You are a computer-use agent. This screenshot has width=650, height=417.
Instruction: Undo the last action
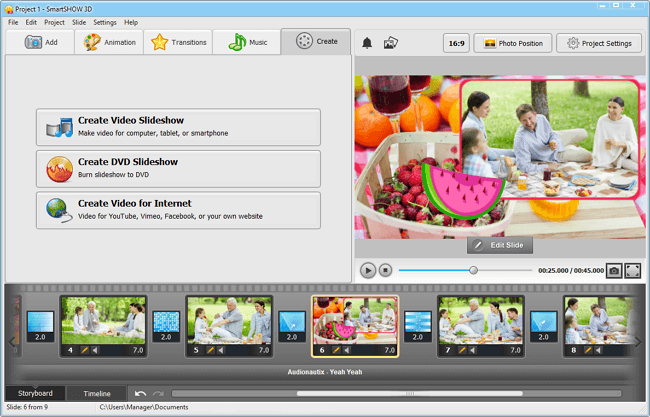pos(141,394)
